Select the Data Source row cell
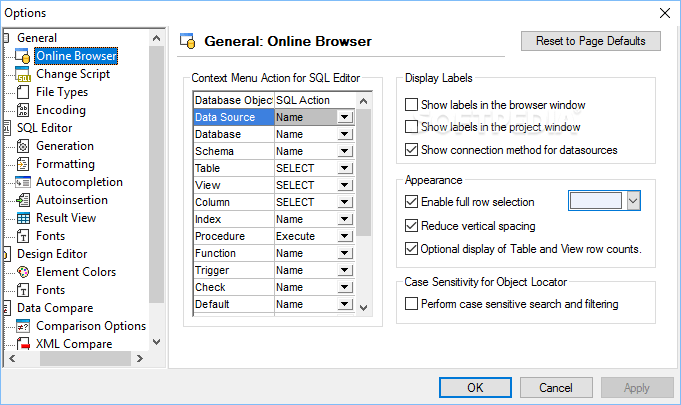681x405 pixels. point(232,118)
